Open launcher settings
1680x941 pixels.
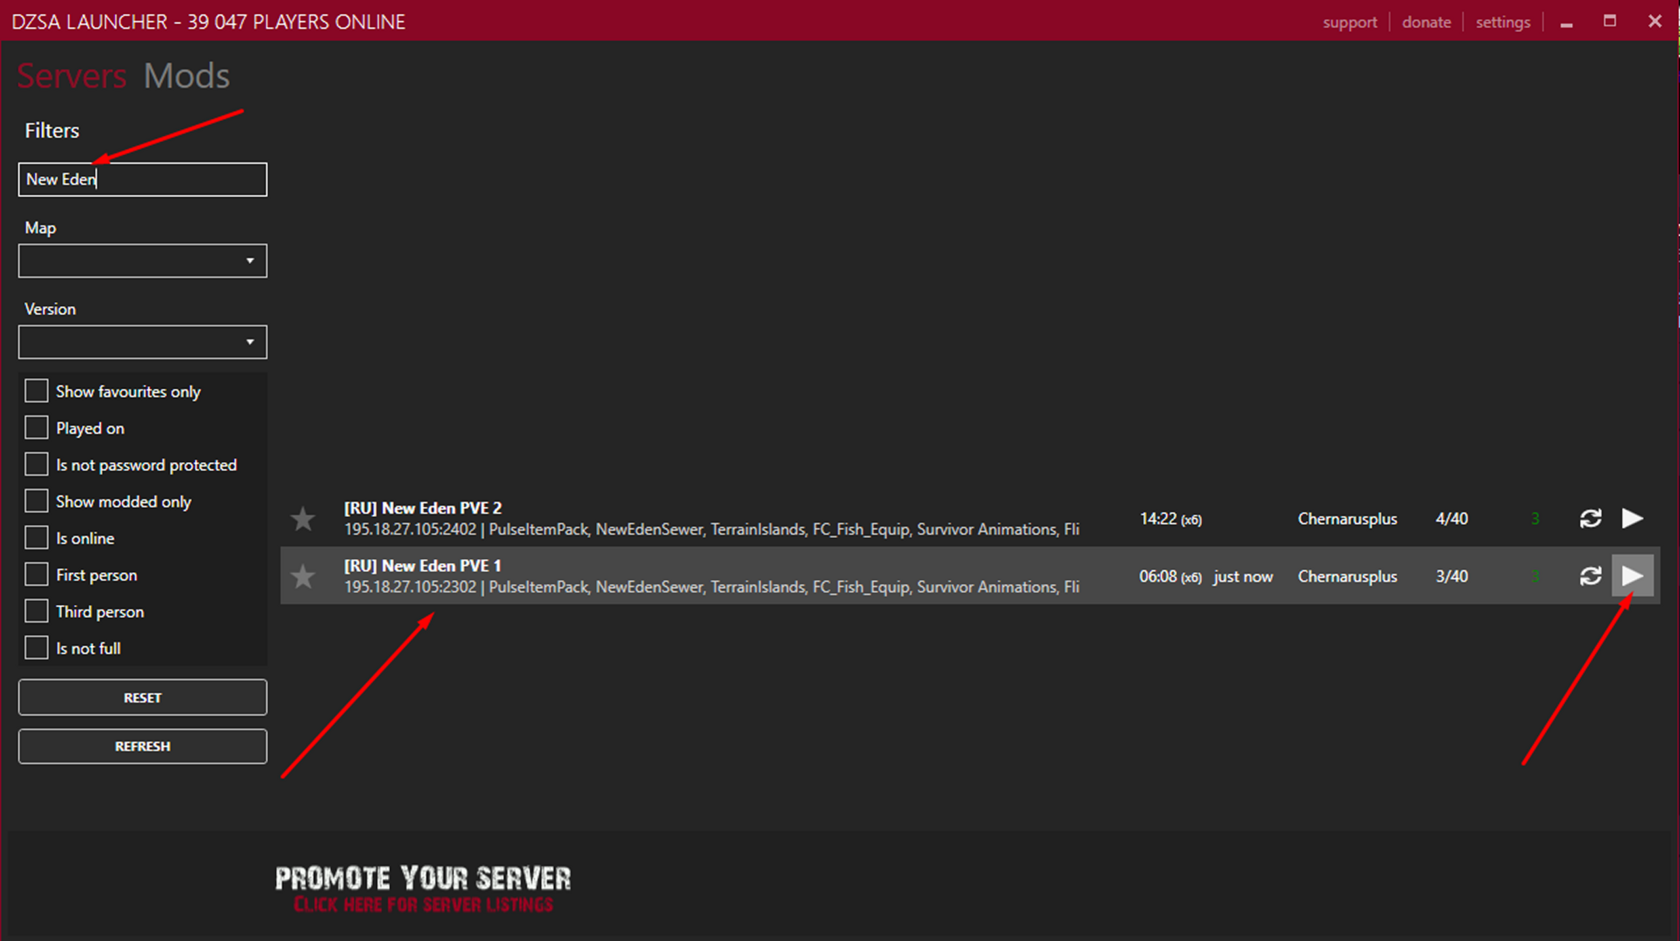point(1503,22)
